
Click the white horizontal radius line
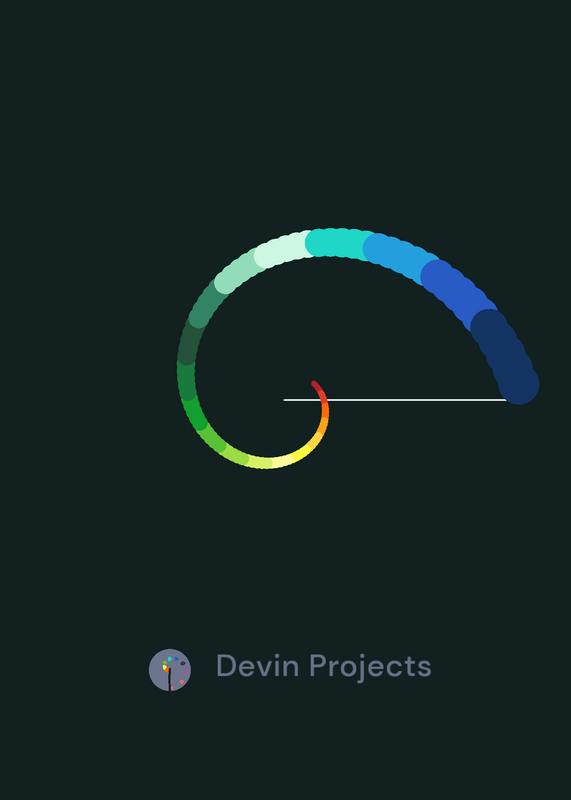click(x=395, y=400)
